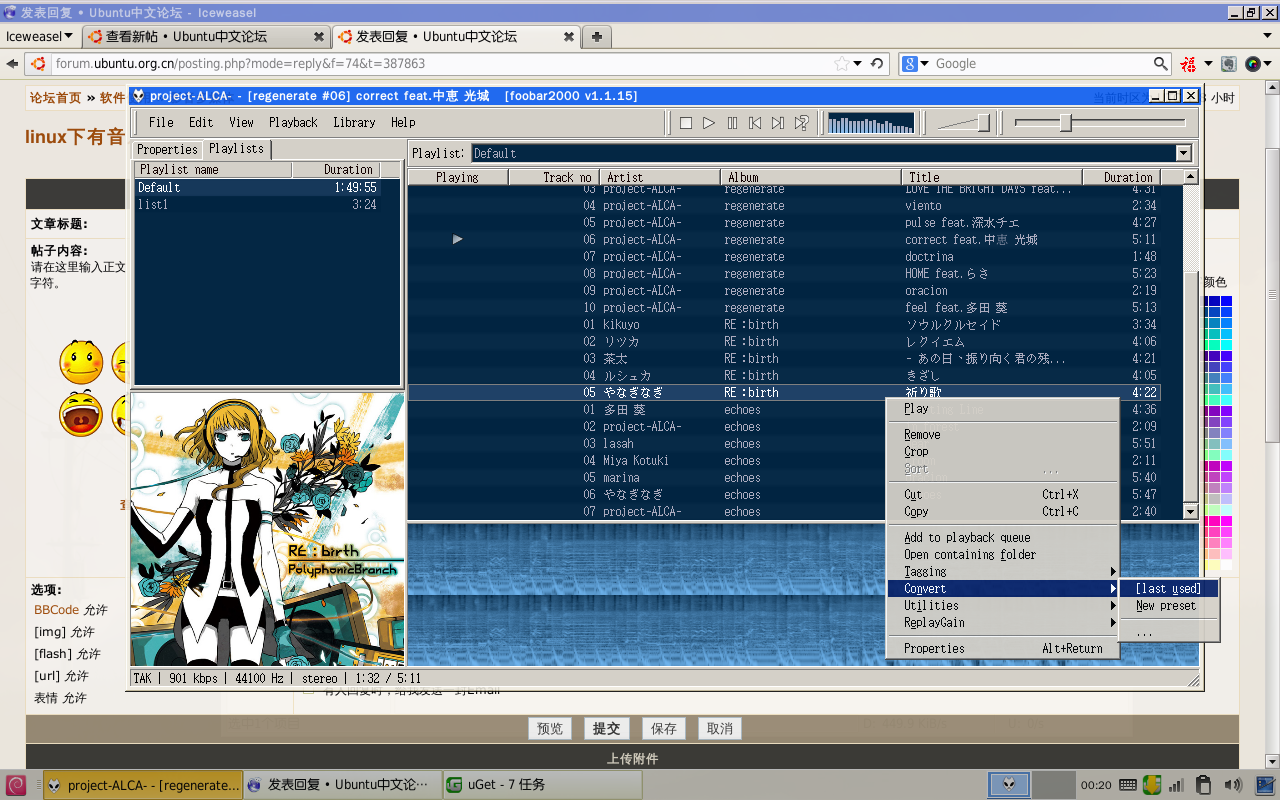This screenshot has width=1280, height=800.
Task: Expand the Utilities submenu
Action: coord(1003,606)
